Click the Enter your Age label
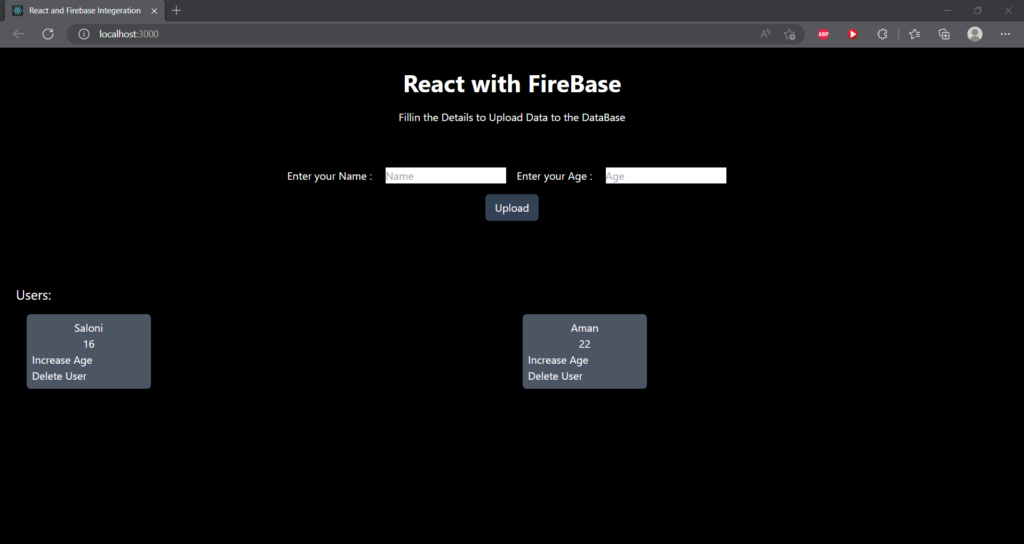 point(554,176)
